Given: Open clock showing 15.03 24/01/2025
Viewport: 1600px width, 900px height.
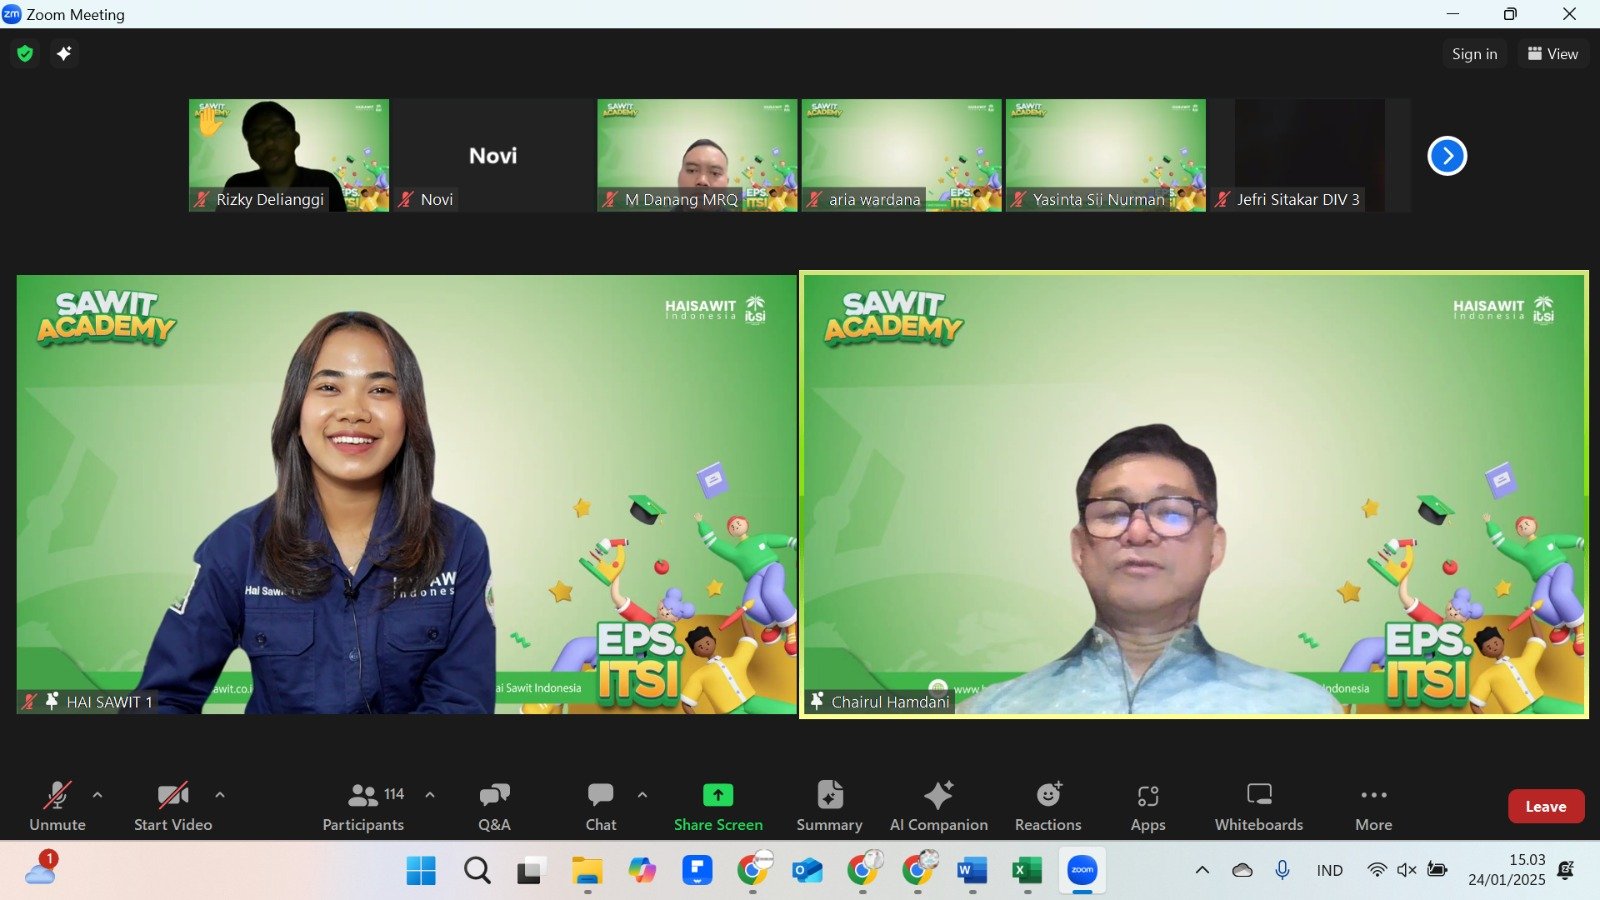Looking at the screenshot, I should (1507, 870).
